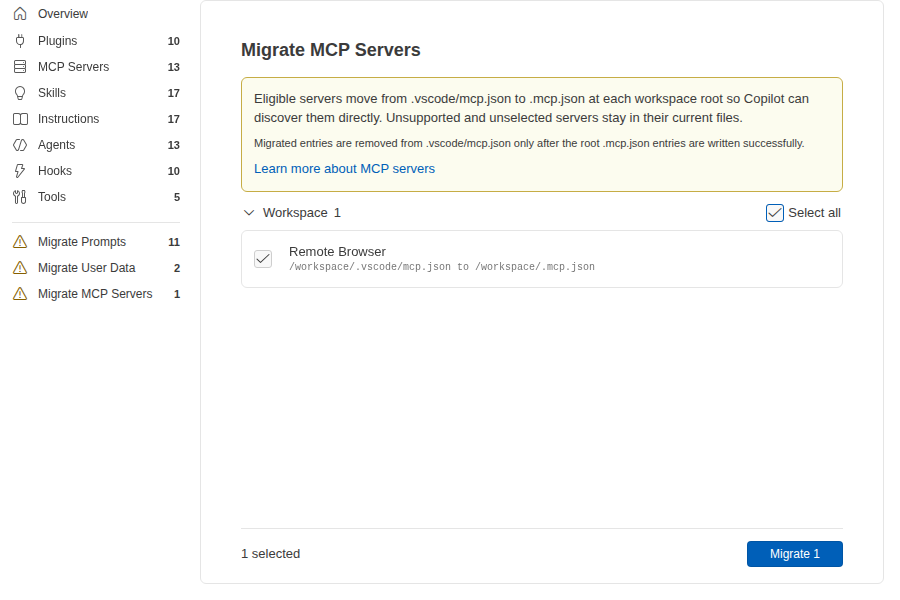
Task: Click the Migrate MCP Servers warning icon
Action: point(20,294)
